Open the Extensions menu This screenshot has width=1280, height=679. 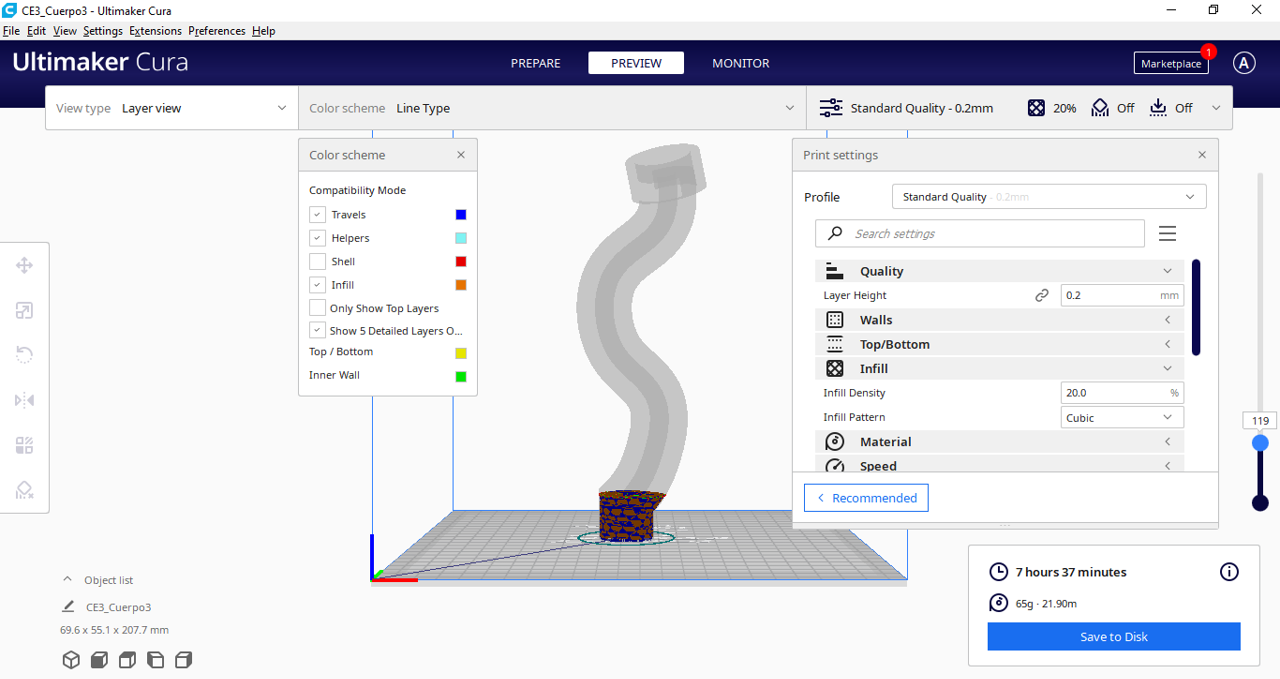(155, 31)
